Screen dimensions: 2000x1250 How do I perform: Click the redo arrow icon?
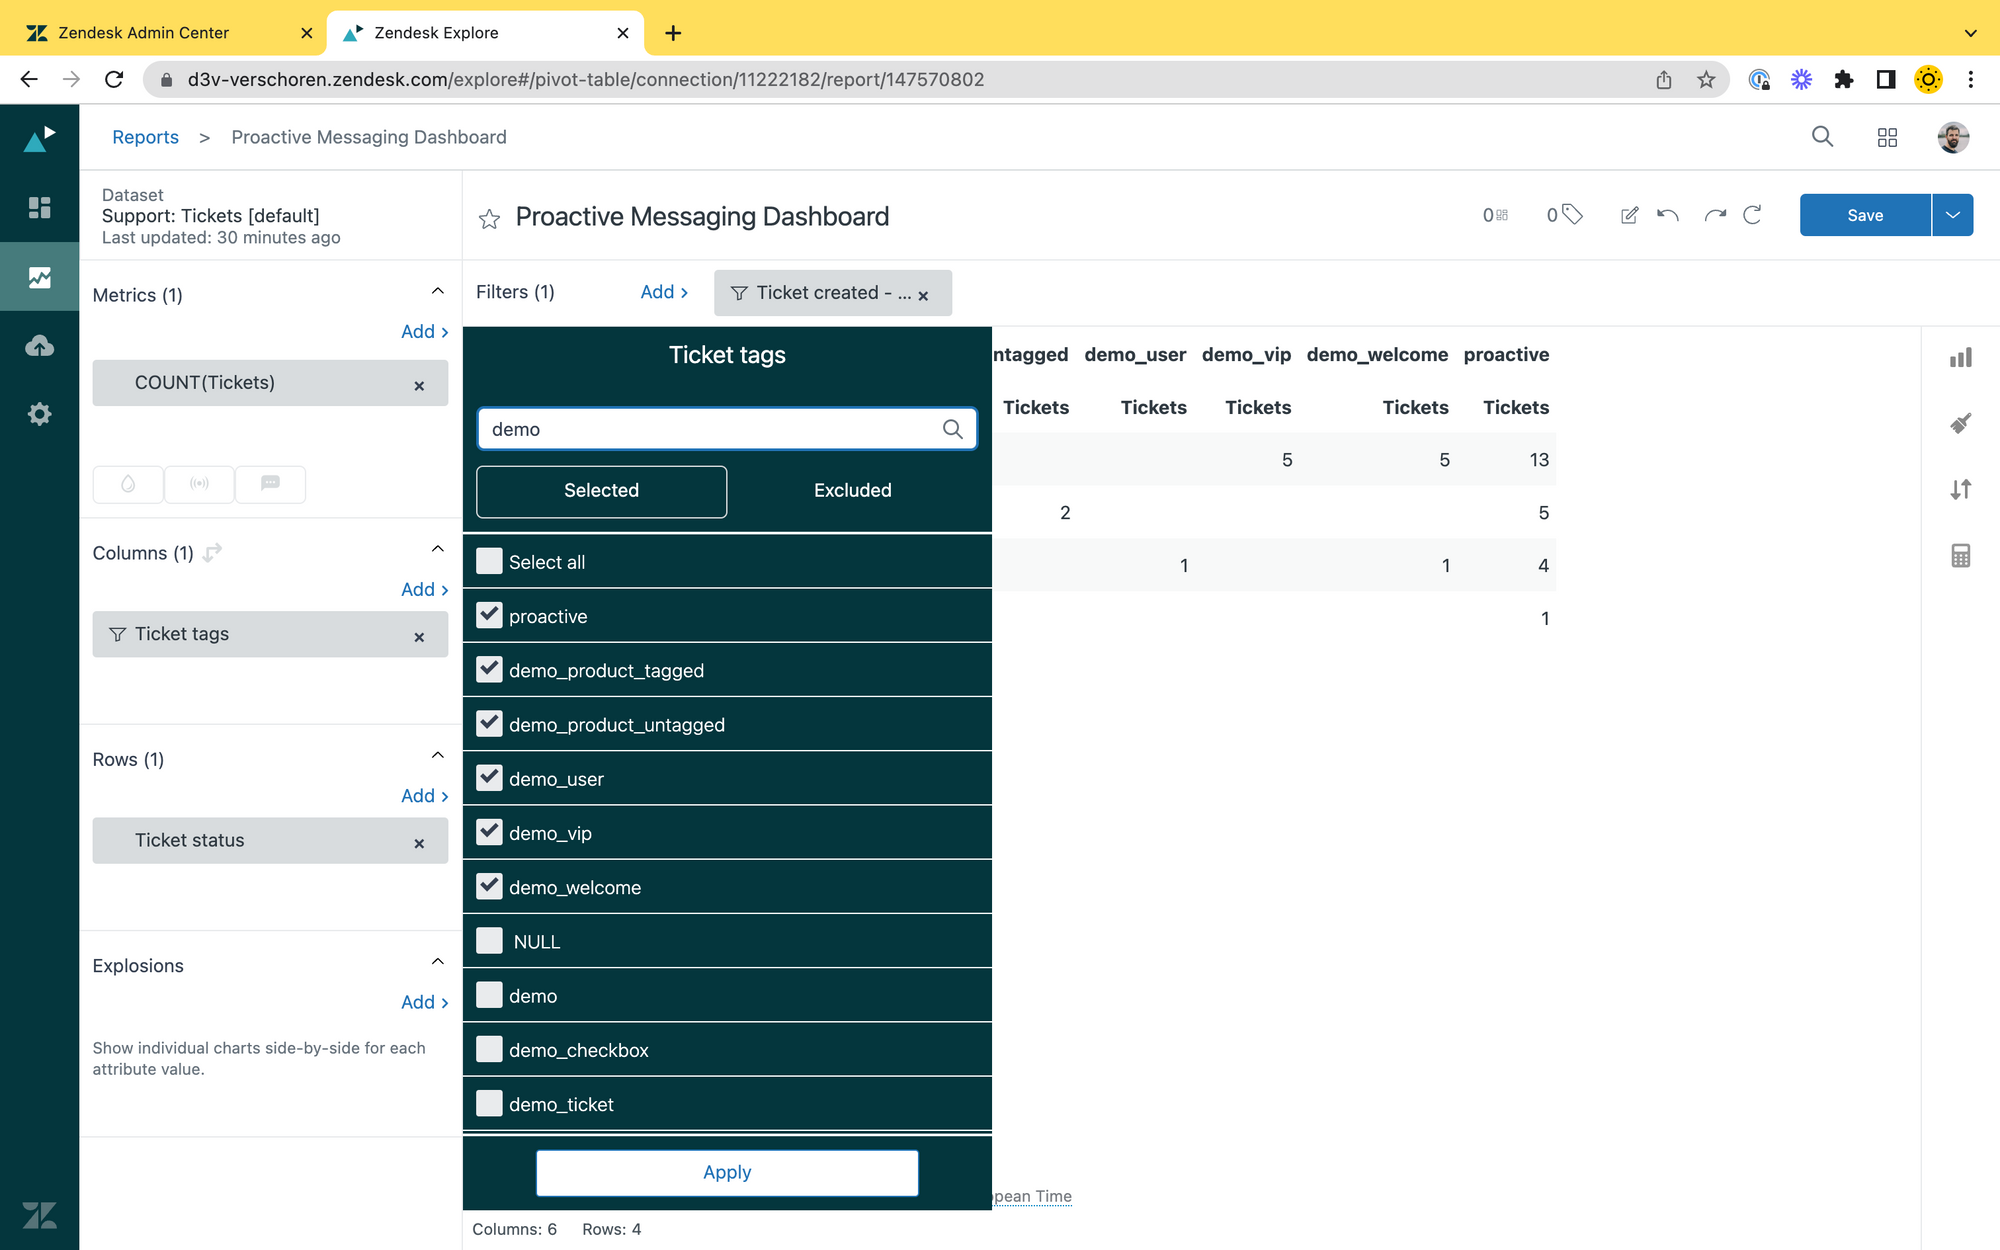point(1715,215)
